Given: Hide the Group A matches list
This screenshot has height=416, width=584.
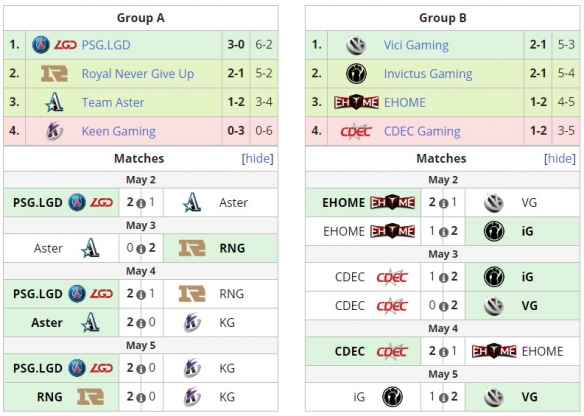Looking at the screenshot, I should (257, 159).
